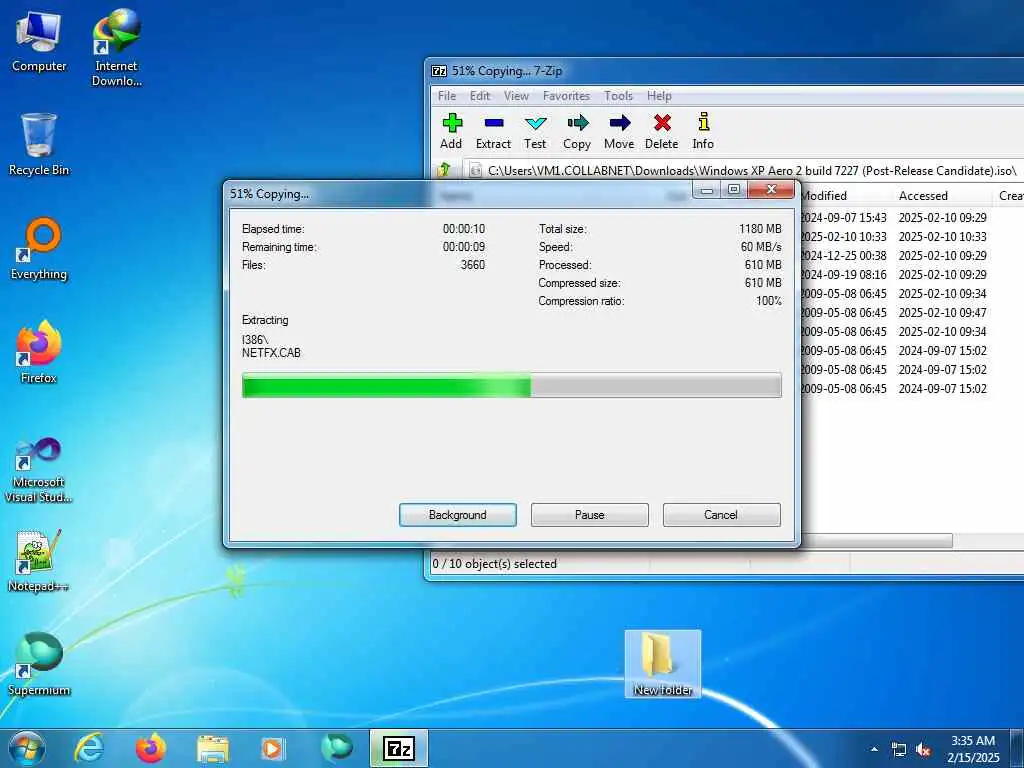The image size is (1024, 768).
Task: Open Supermium from the taskbar
Action: [337, 748]
